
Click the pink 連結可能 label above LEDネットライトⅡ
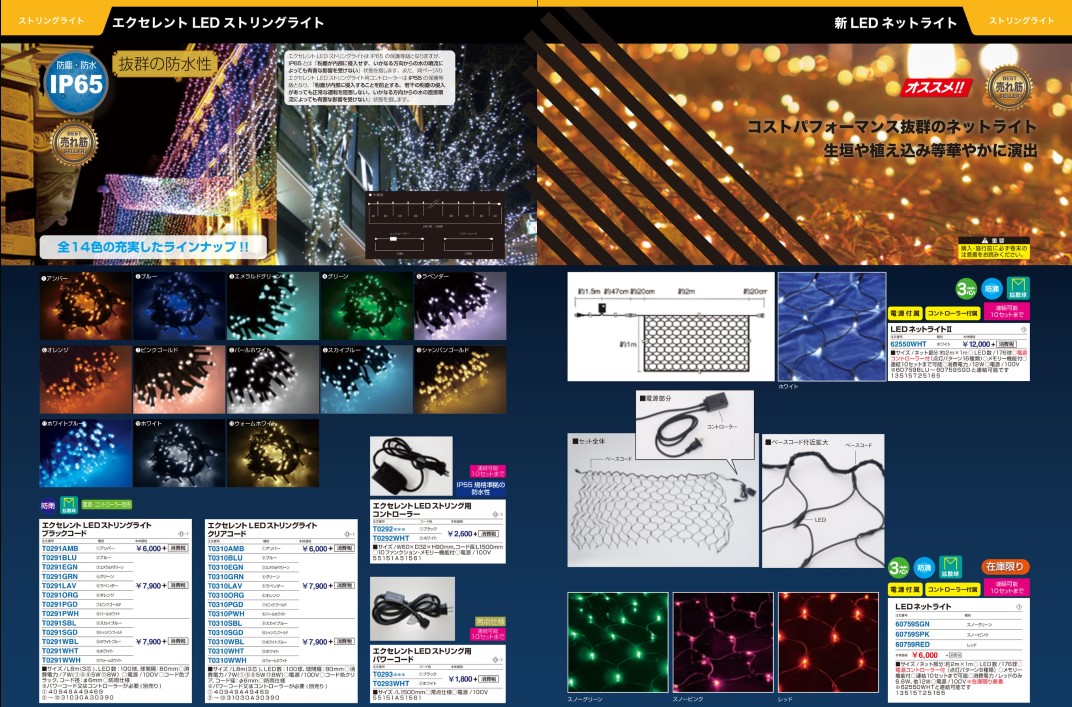point(1006,312)
